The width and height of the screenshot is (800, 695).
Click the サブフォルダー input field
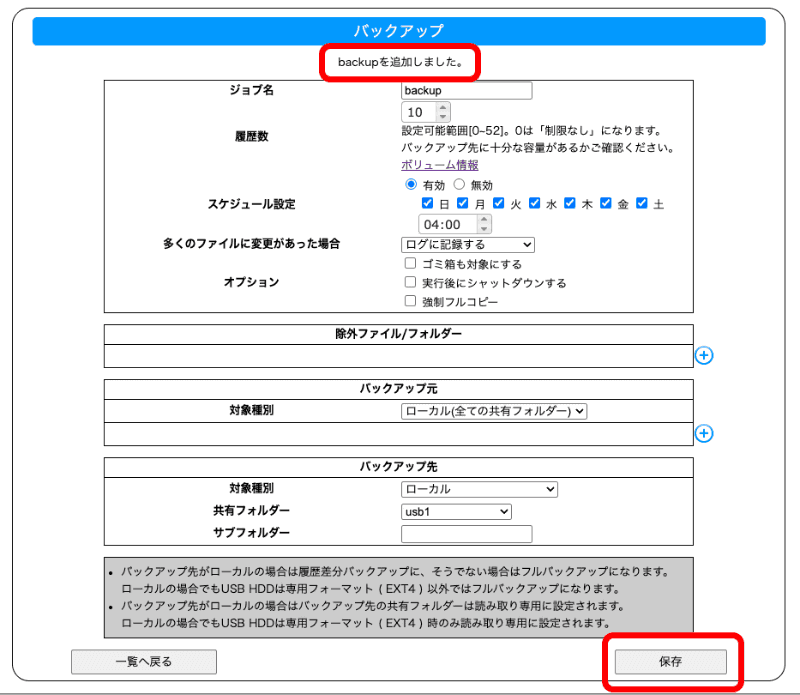point(466,533)
